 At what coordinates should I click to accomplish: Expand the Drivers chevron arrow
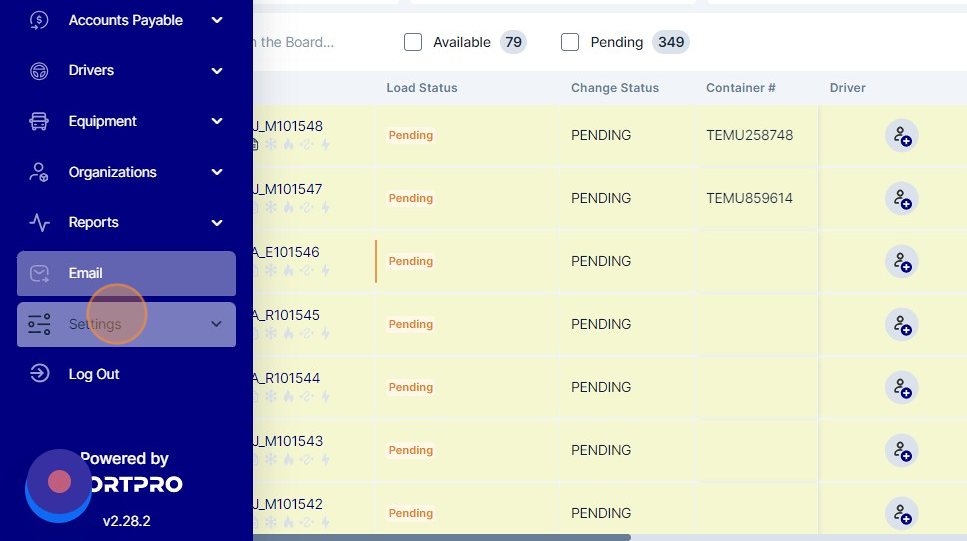217,71
